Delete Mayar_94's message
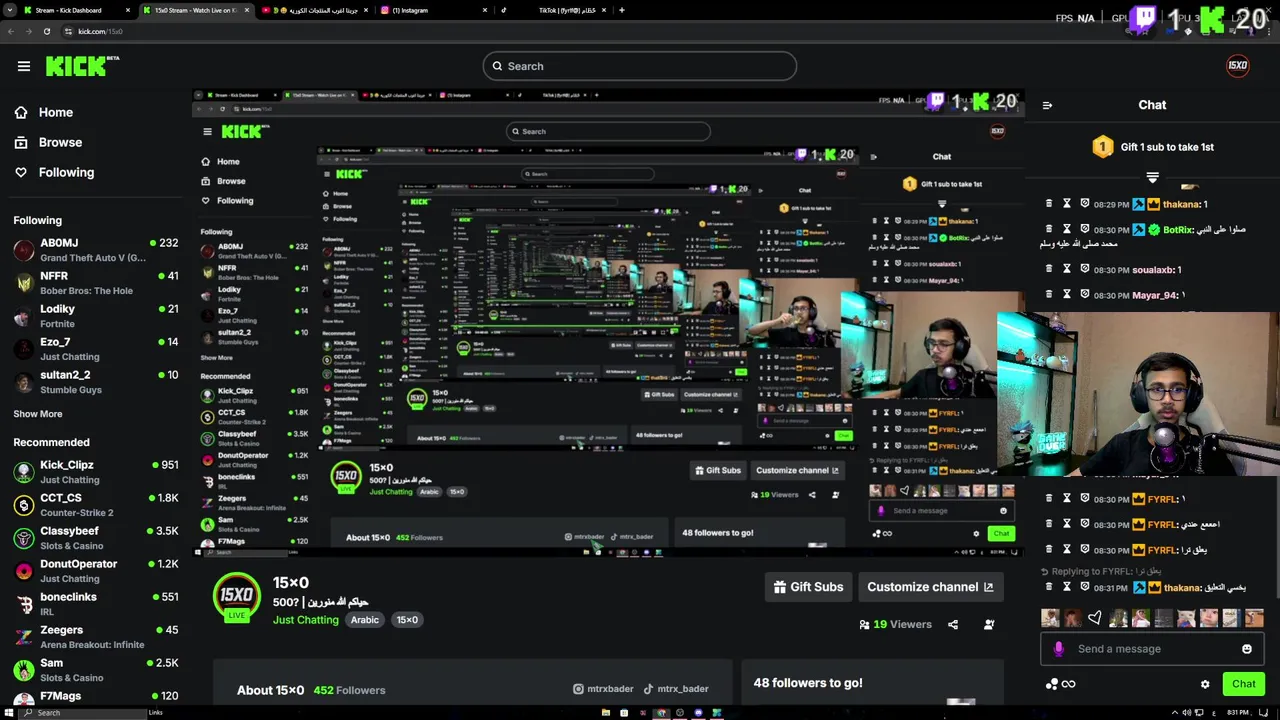Screen dimensions: 1280x720 click(1049, 295)
